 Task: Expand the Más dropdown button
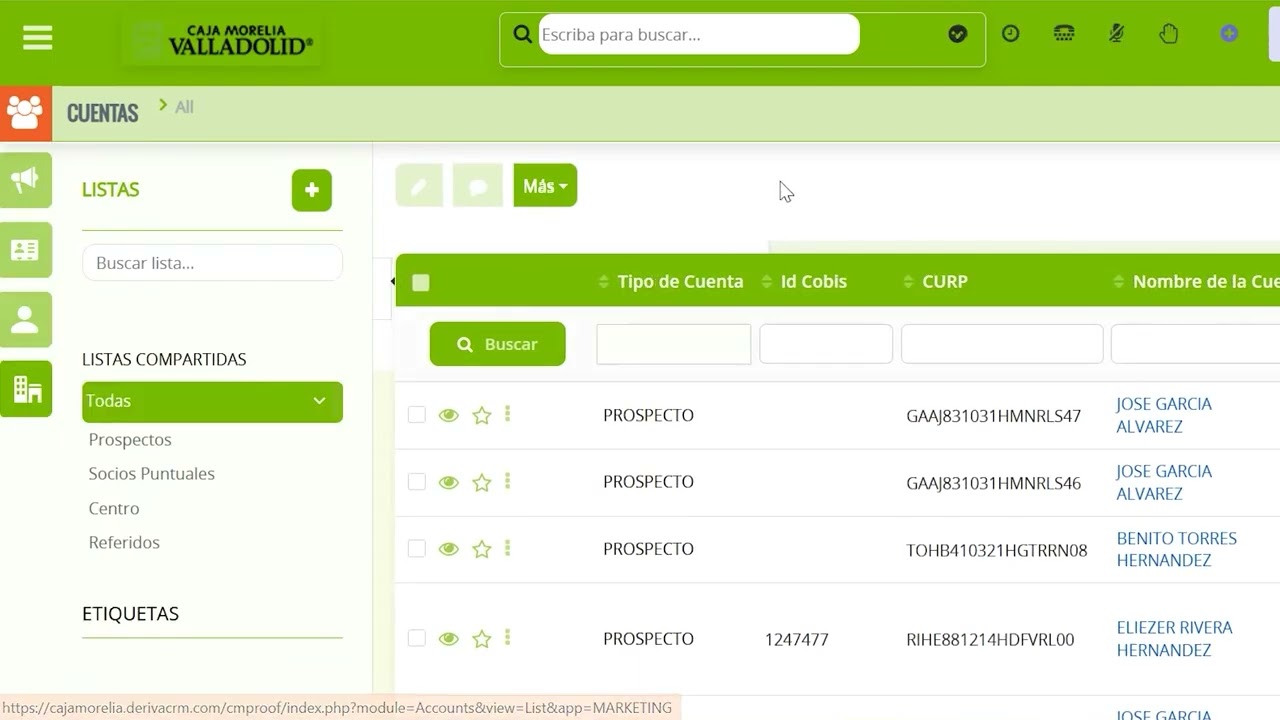coord(545,186)
